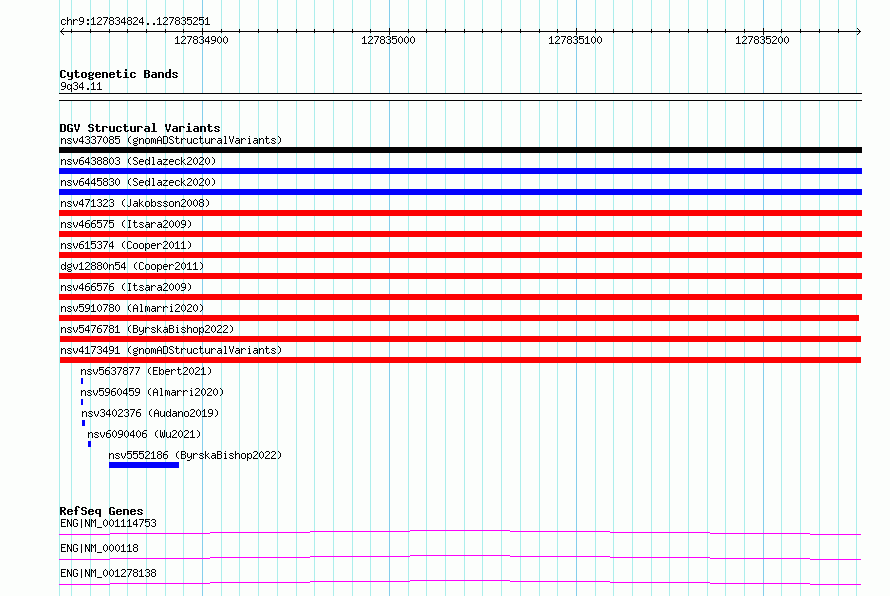Screen dimensions: 890x596
Task: Open gene ENG|NM_001278138 label
Action: (x=108, y=573)
